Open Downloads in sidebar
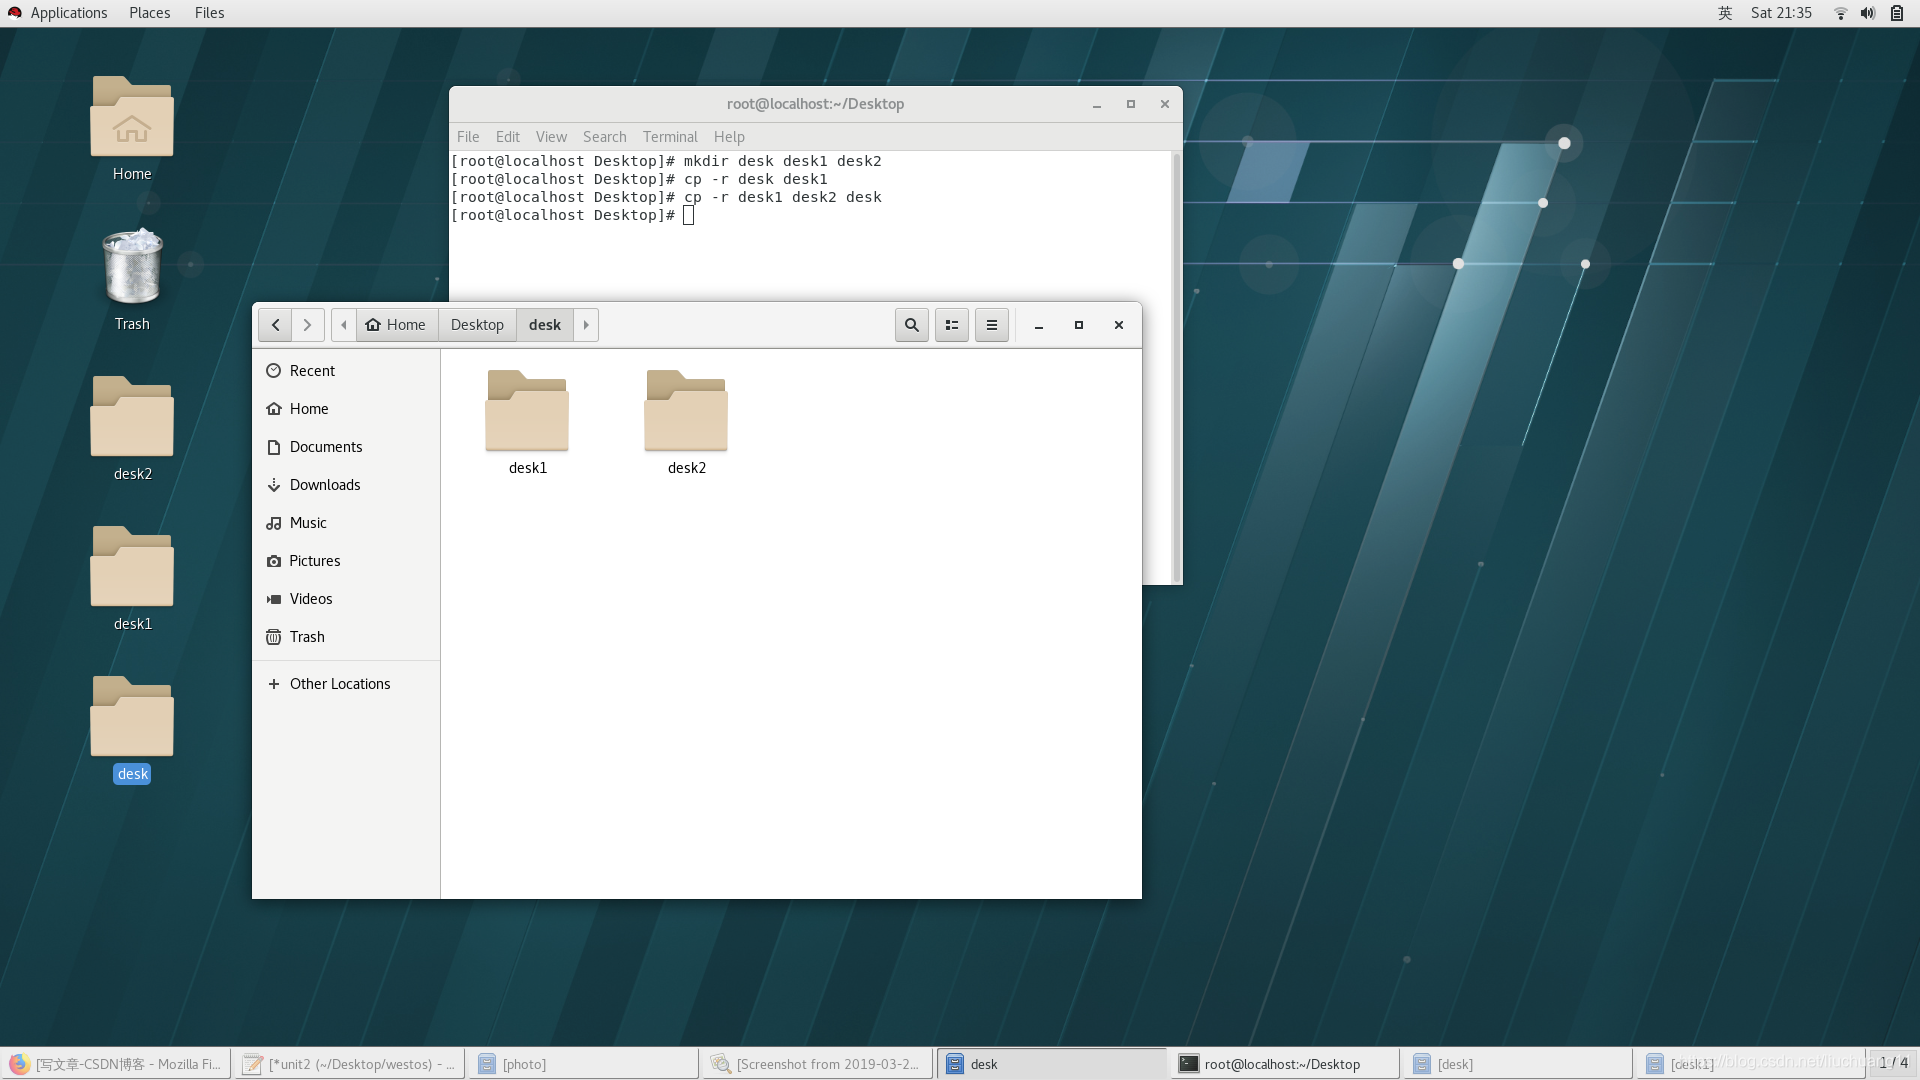Screen dimensions: 1920x1080 [x=346, y=485]
